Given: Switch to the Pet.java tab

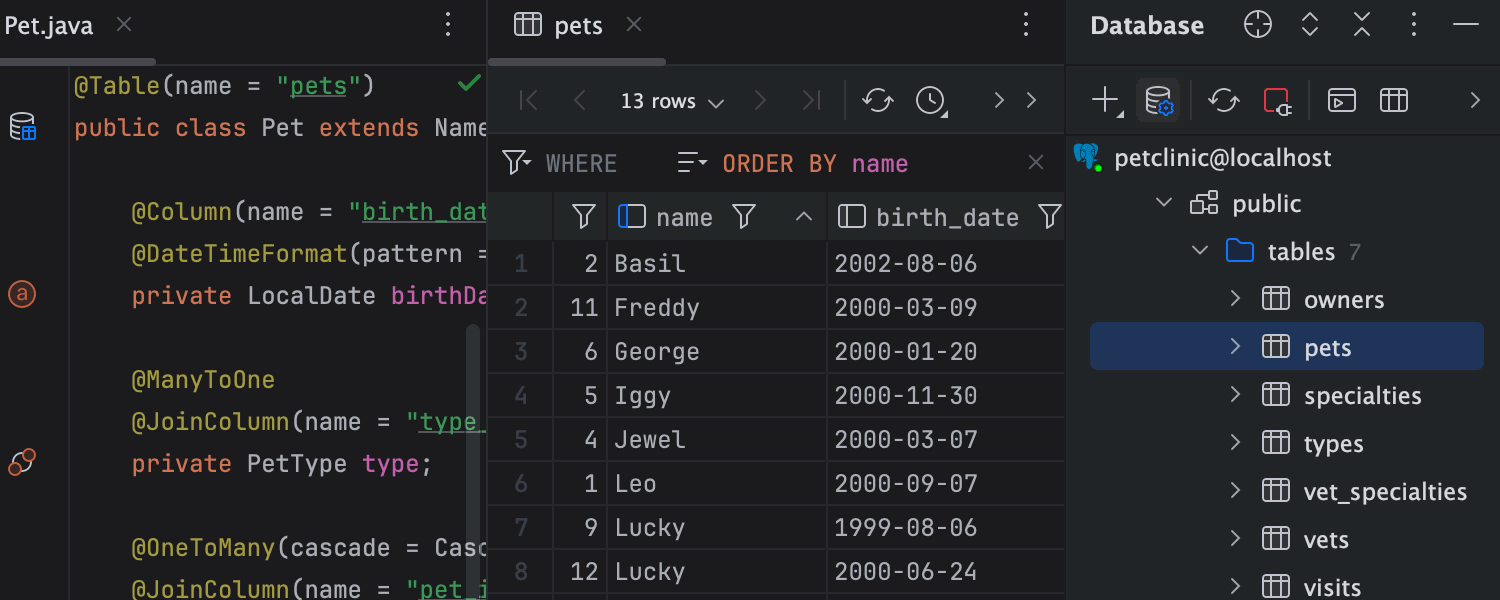Looking at the screenshot, I should click(50, 26).
